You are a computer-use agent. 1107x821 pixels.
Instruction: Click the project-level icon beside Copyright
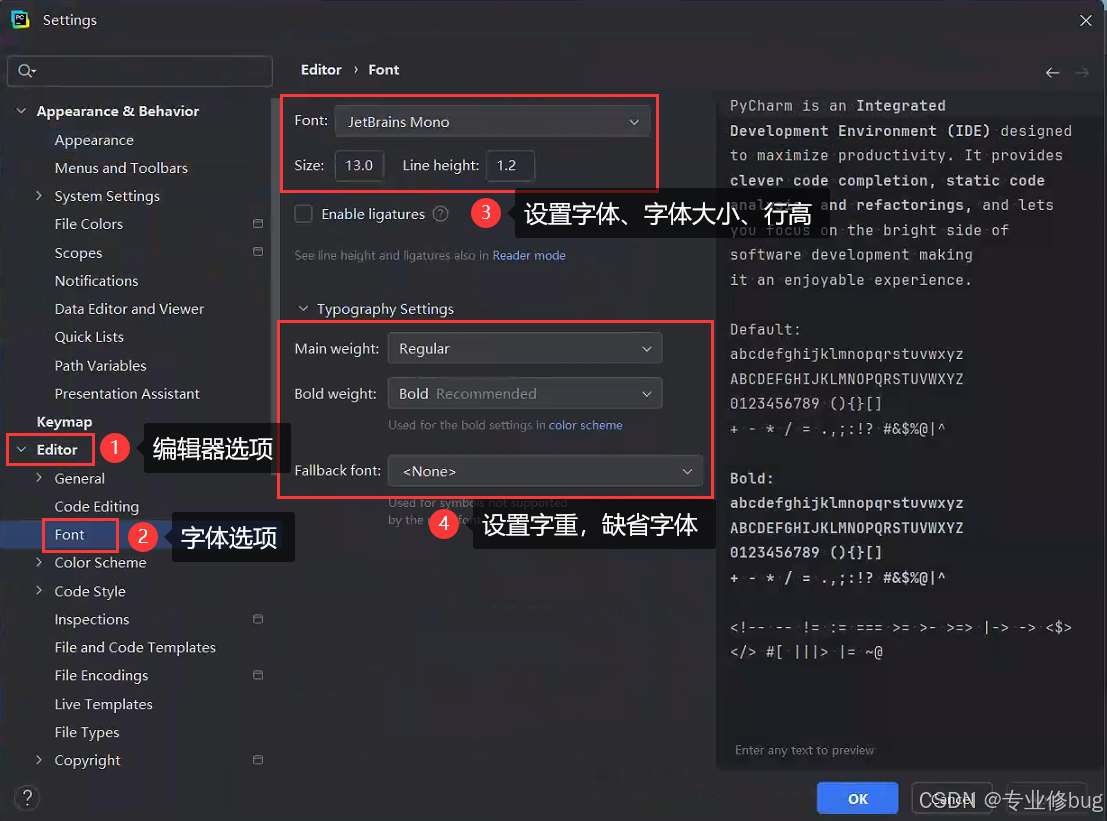tap(258, 760)
